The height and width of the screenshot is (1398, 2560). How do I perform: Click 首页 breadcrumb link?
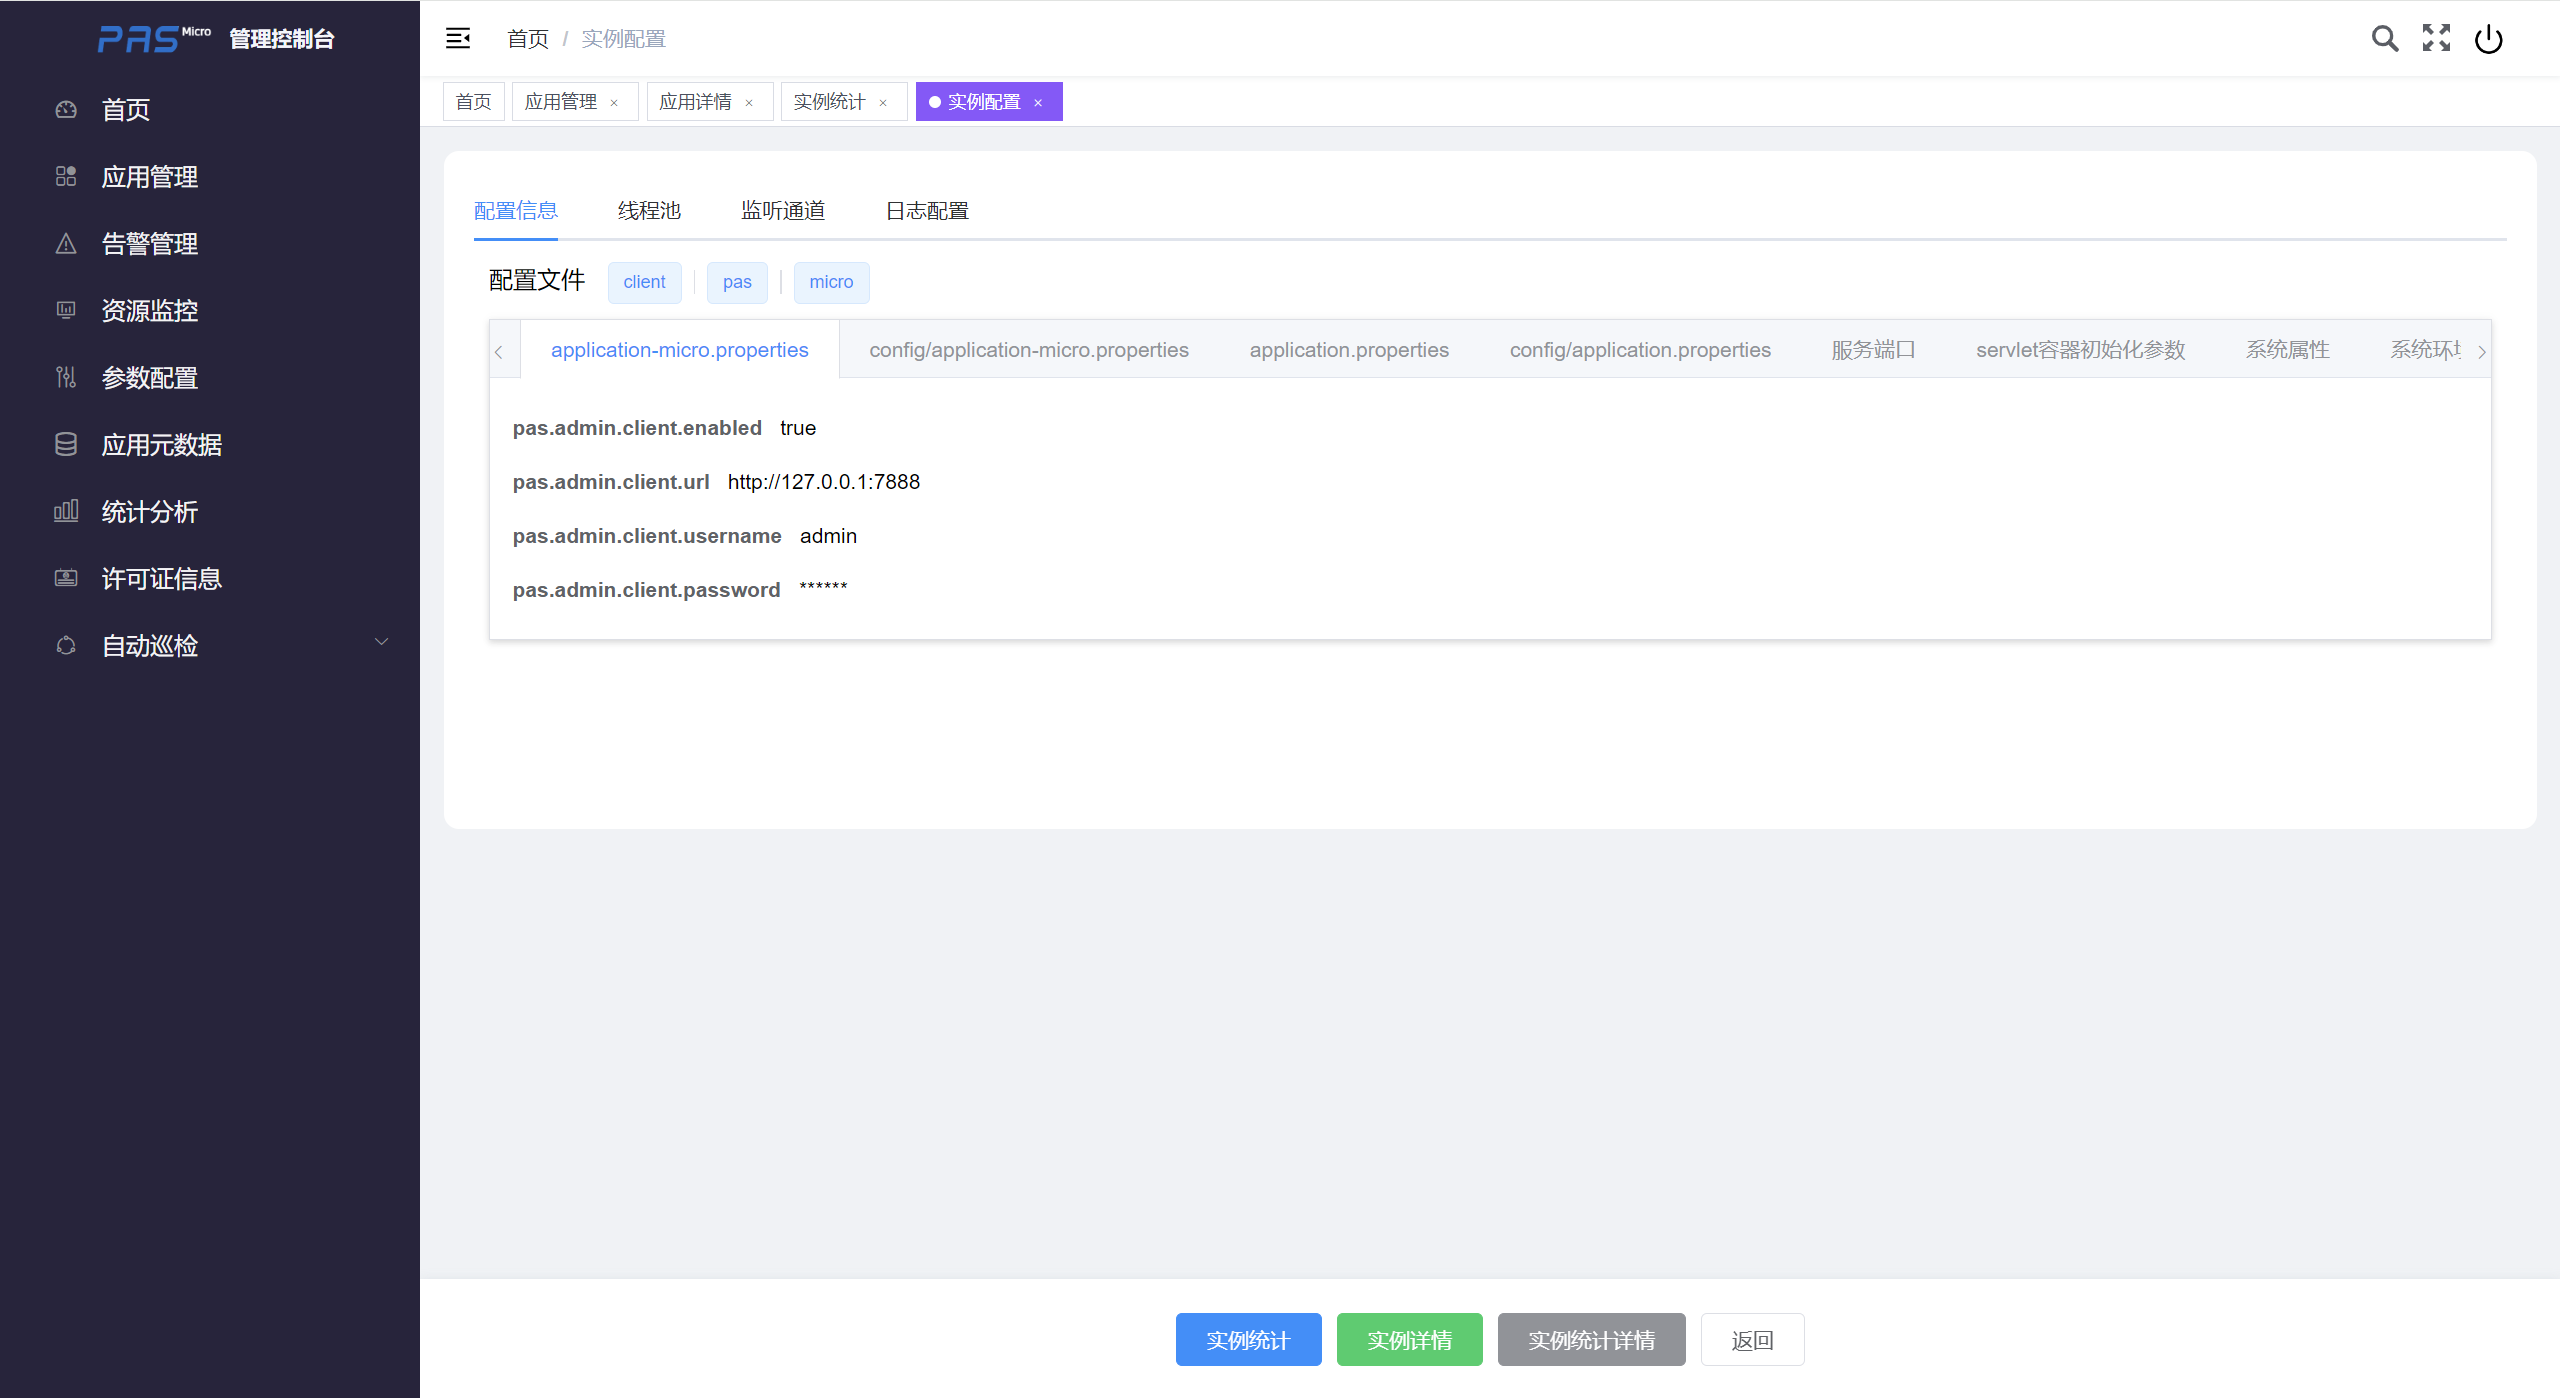point(528,39)
